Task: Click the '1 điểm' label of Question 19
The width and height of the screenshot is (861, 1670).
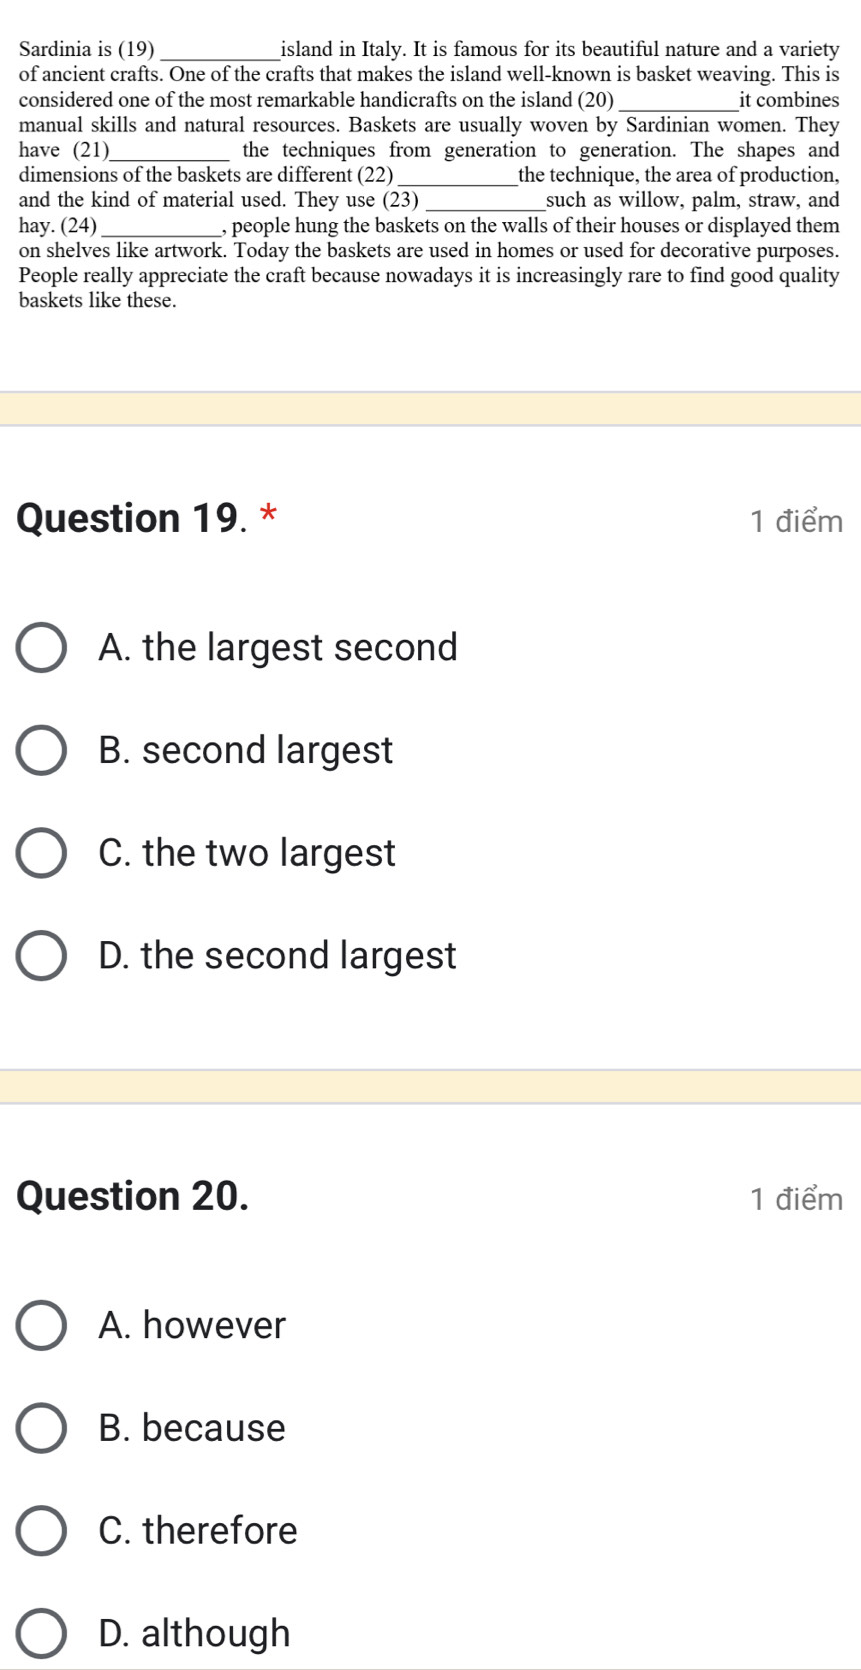Action: 796,521
